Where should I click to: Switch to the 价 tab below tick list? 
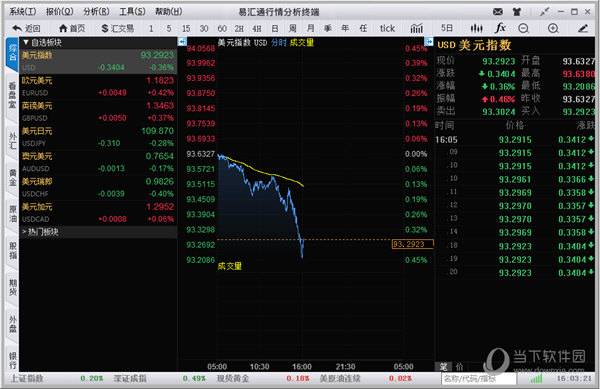point(459,366)
